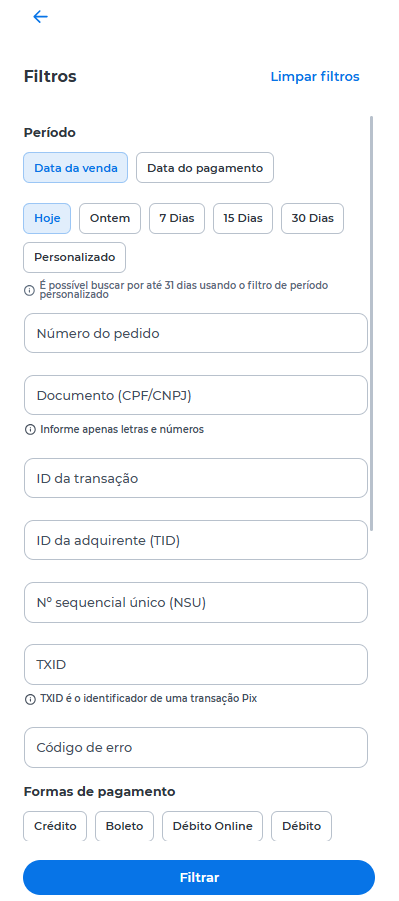Choose the Ontem period chip
The image size is (399, 901).
point(110,218)
